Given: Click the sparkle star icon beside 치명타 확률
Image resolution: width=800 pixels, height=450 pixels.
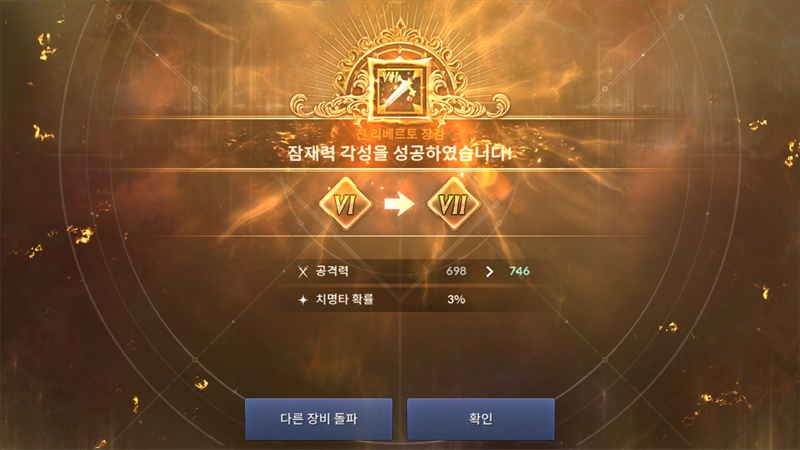Looking at the screenshot, I should [x=303, y=299].
